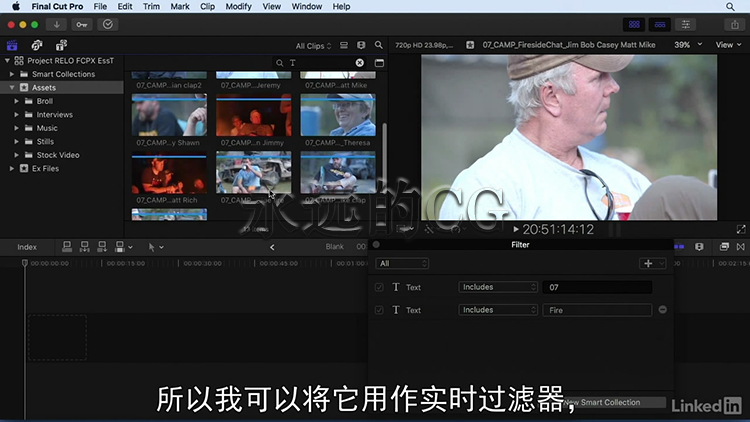Expand the Broll folder
This screenshot has height=422, width=750.
pos(16,101)
